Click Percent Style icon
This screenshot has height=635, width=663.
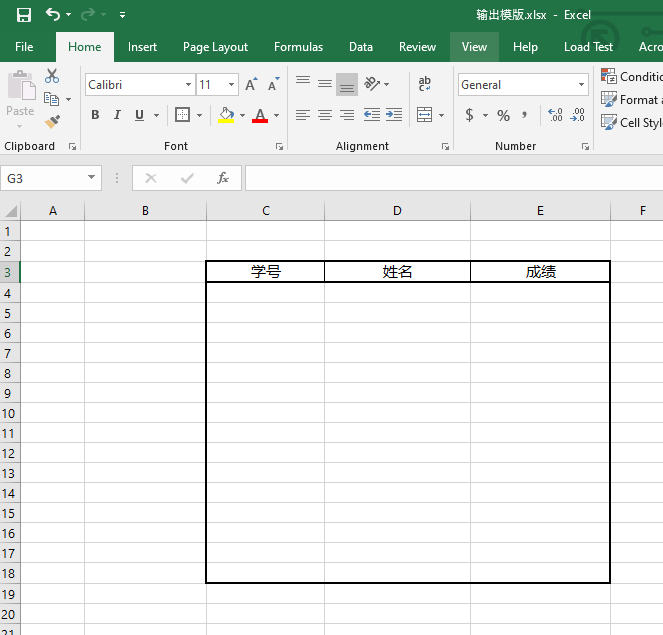pyautogui.click(x=503, y=115)
